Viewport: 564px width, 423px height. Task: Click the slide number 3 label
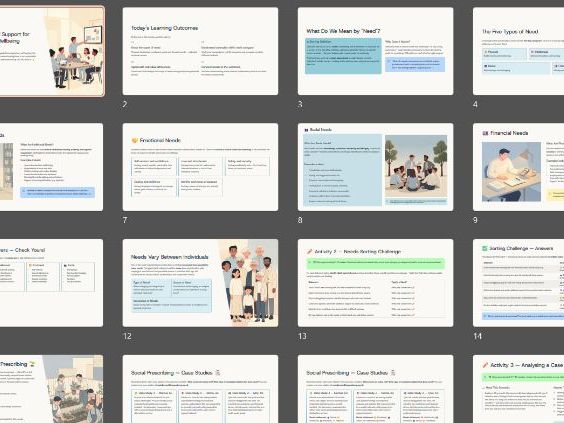click(x=300, y=104)
